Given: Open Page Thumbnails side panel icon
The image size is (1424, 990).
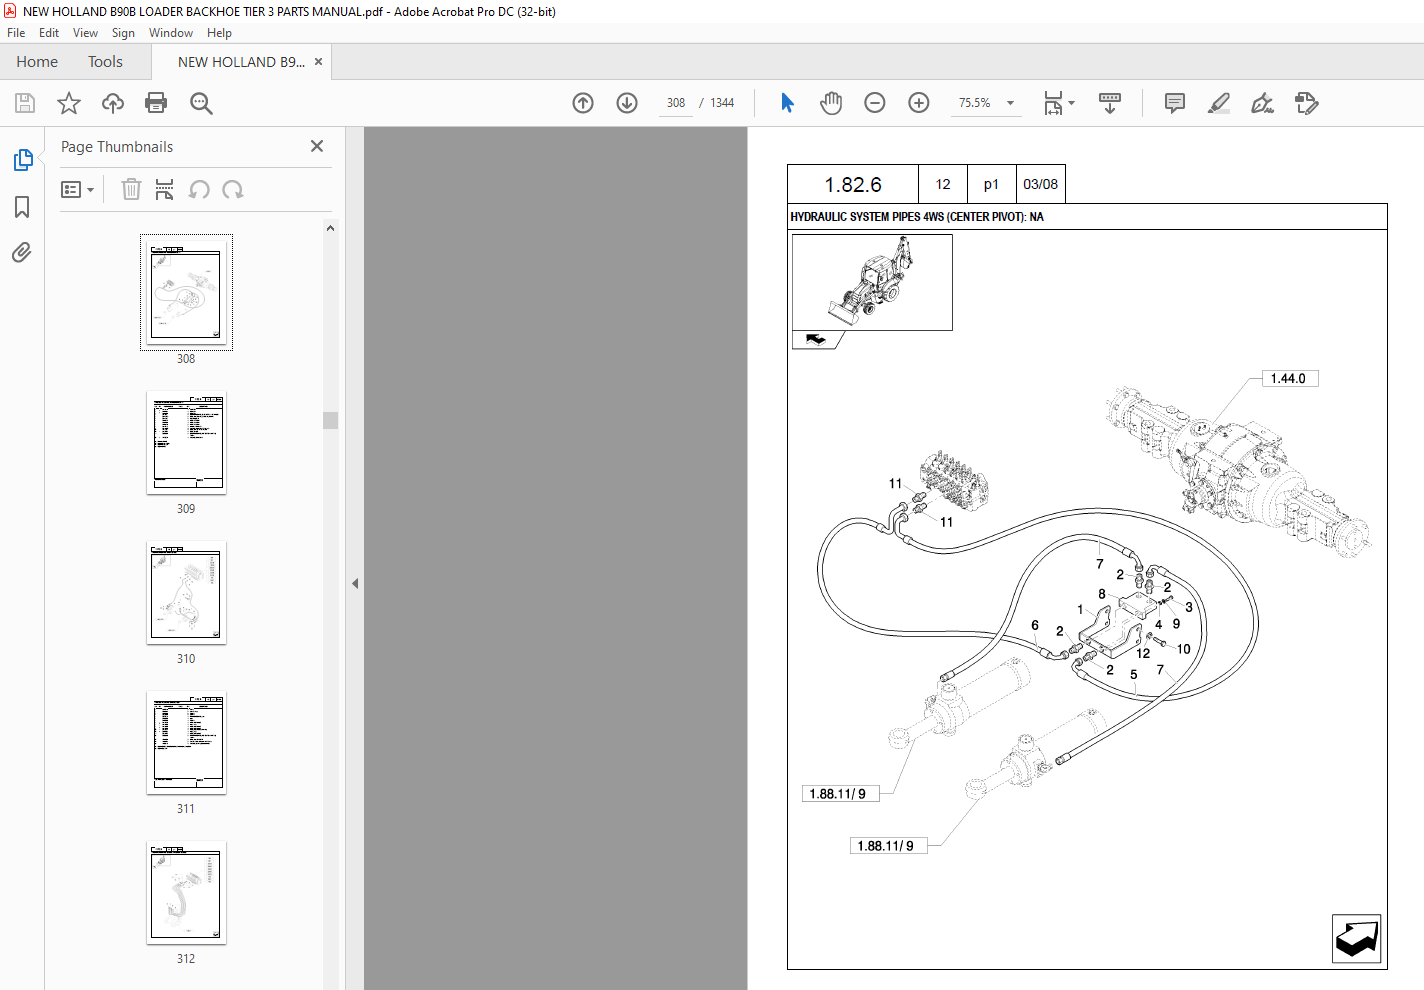Looking at the screenshot, I should (22, 160).
